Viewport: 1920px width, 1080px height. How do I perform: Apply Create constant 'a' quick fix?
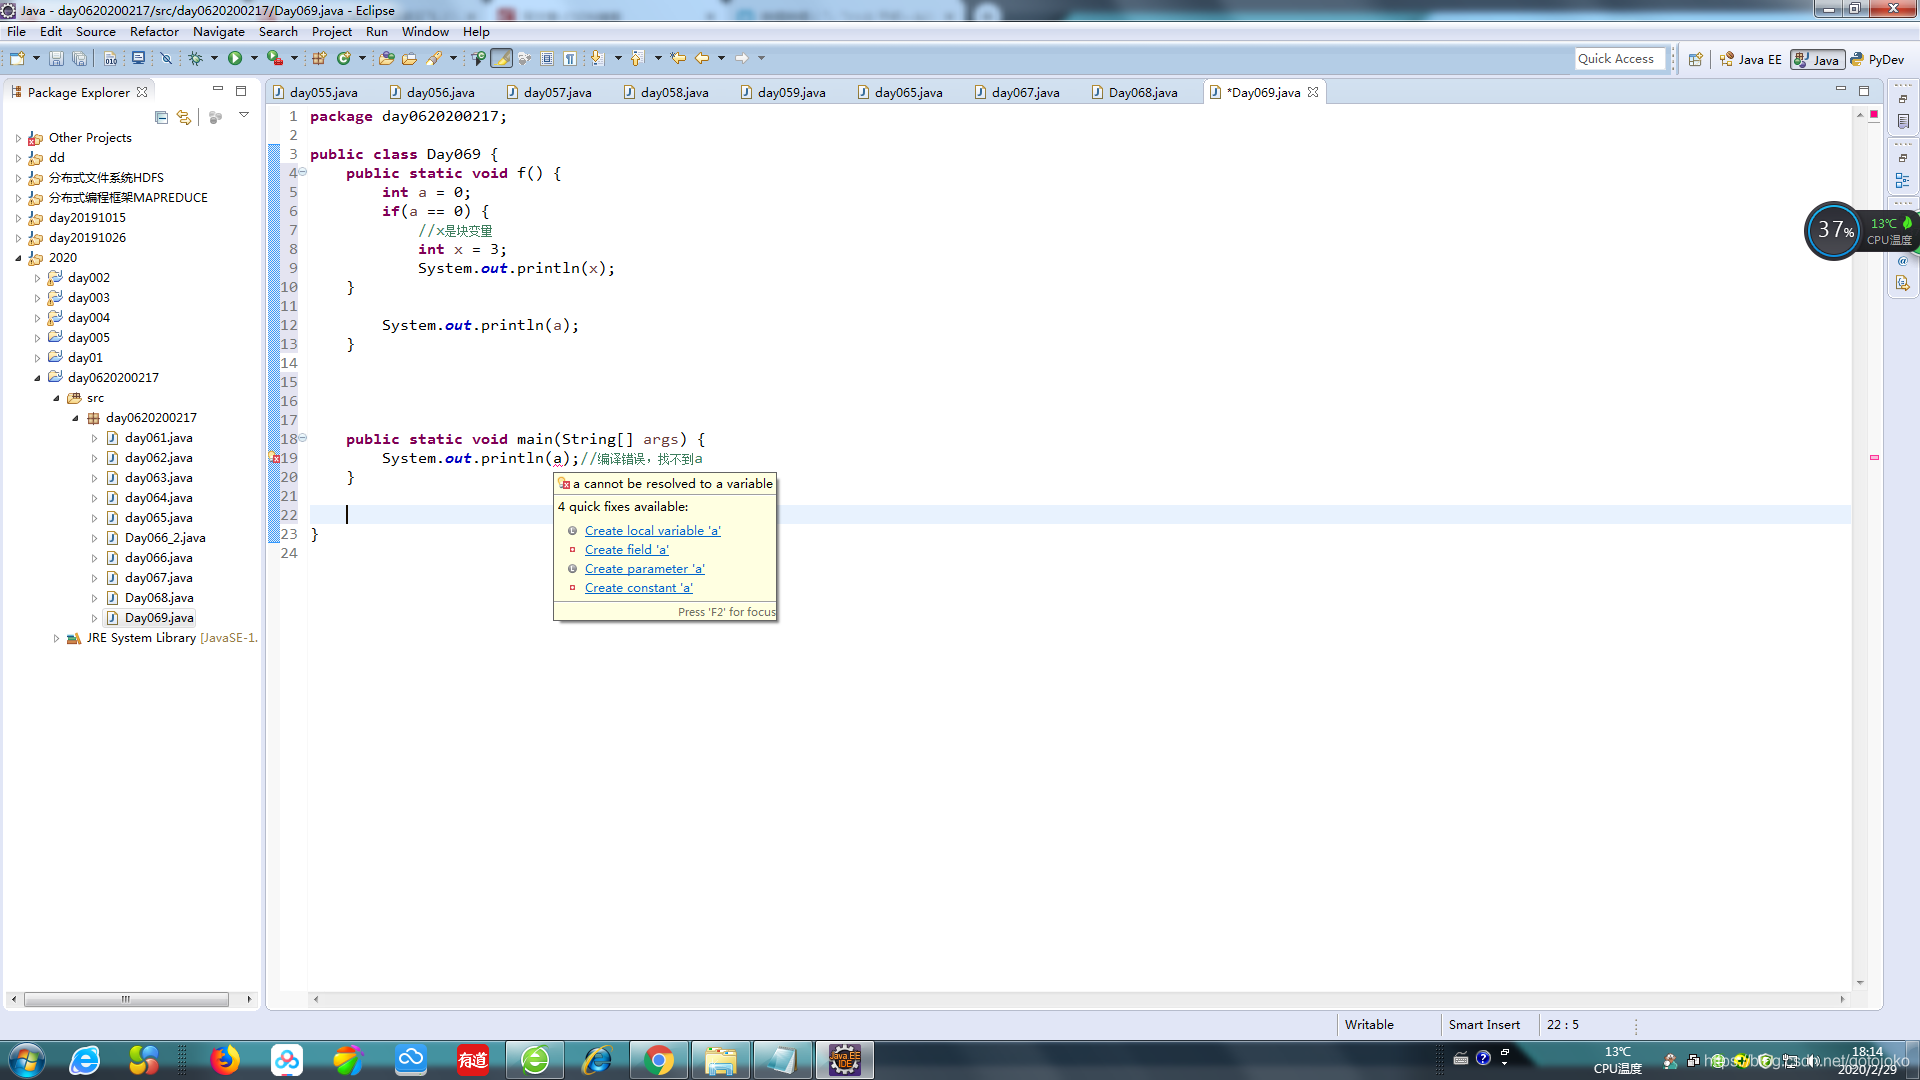(x=638, y=588)
